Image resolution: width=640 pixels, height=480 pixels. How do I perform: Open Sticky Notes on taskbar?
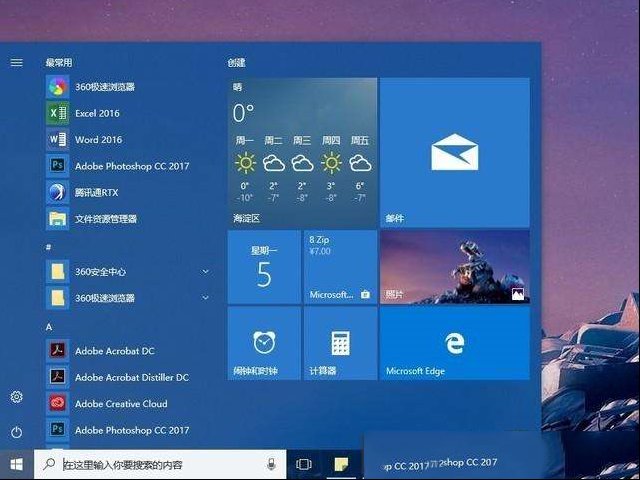click(x=341, y=464)
